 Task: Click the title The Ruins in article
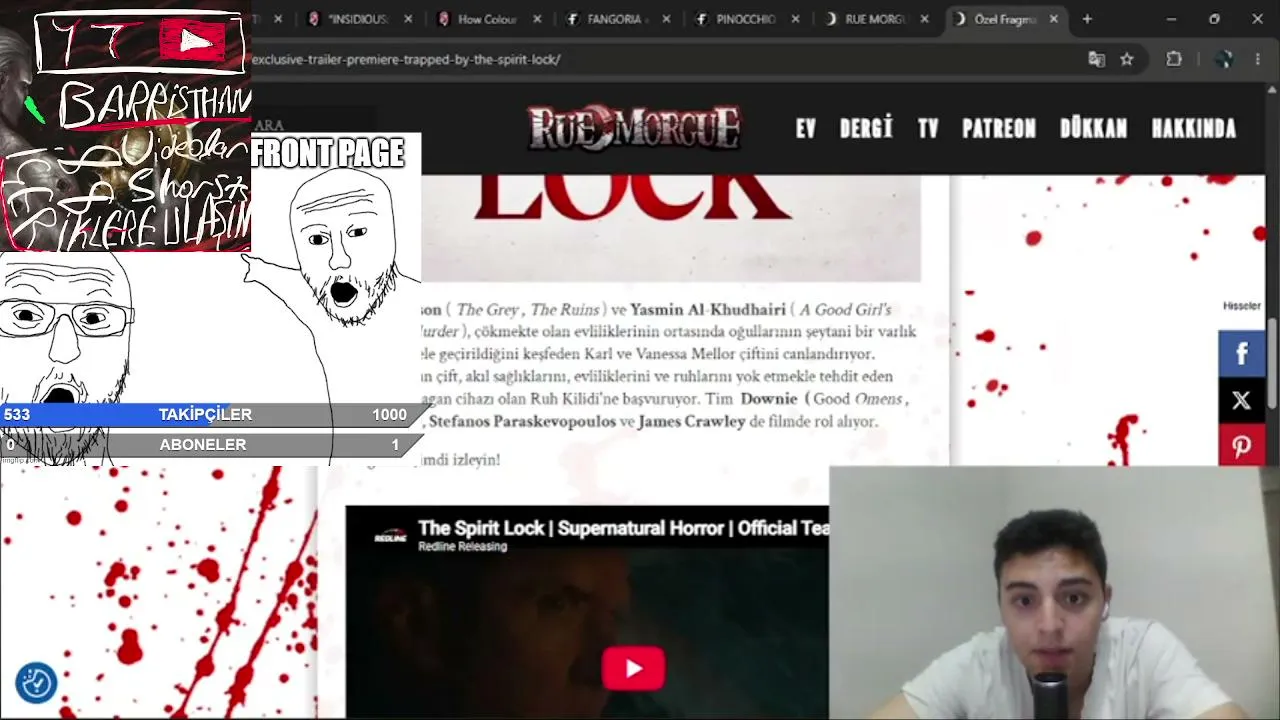tap(563, 310)
